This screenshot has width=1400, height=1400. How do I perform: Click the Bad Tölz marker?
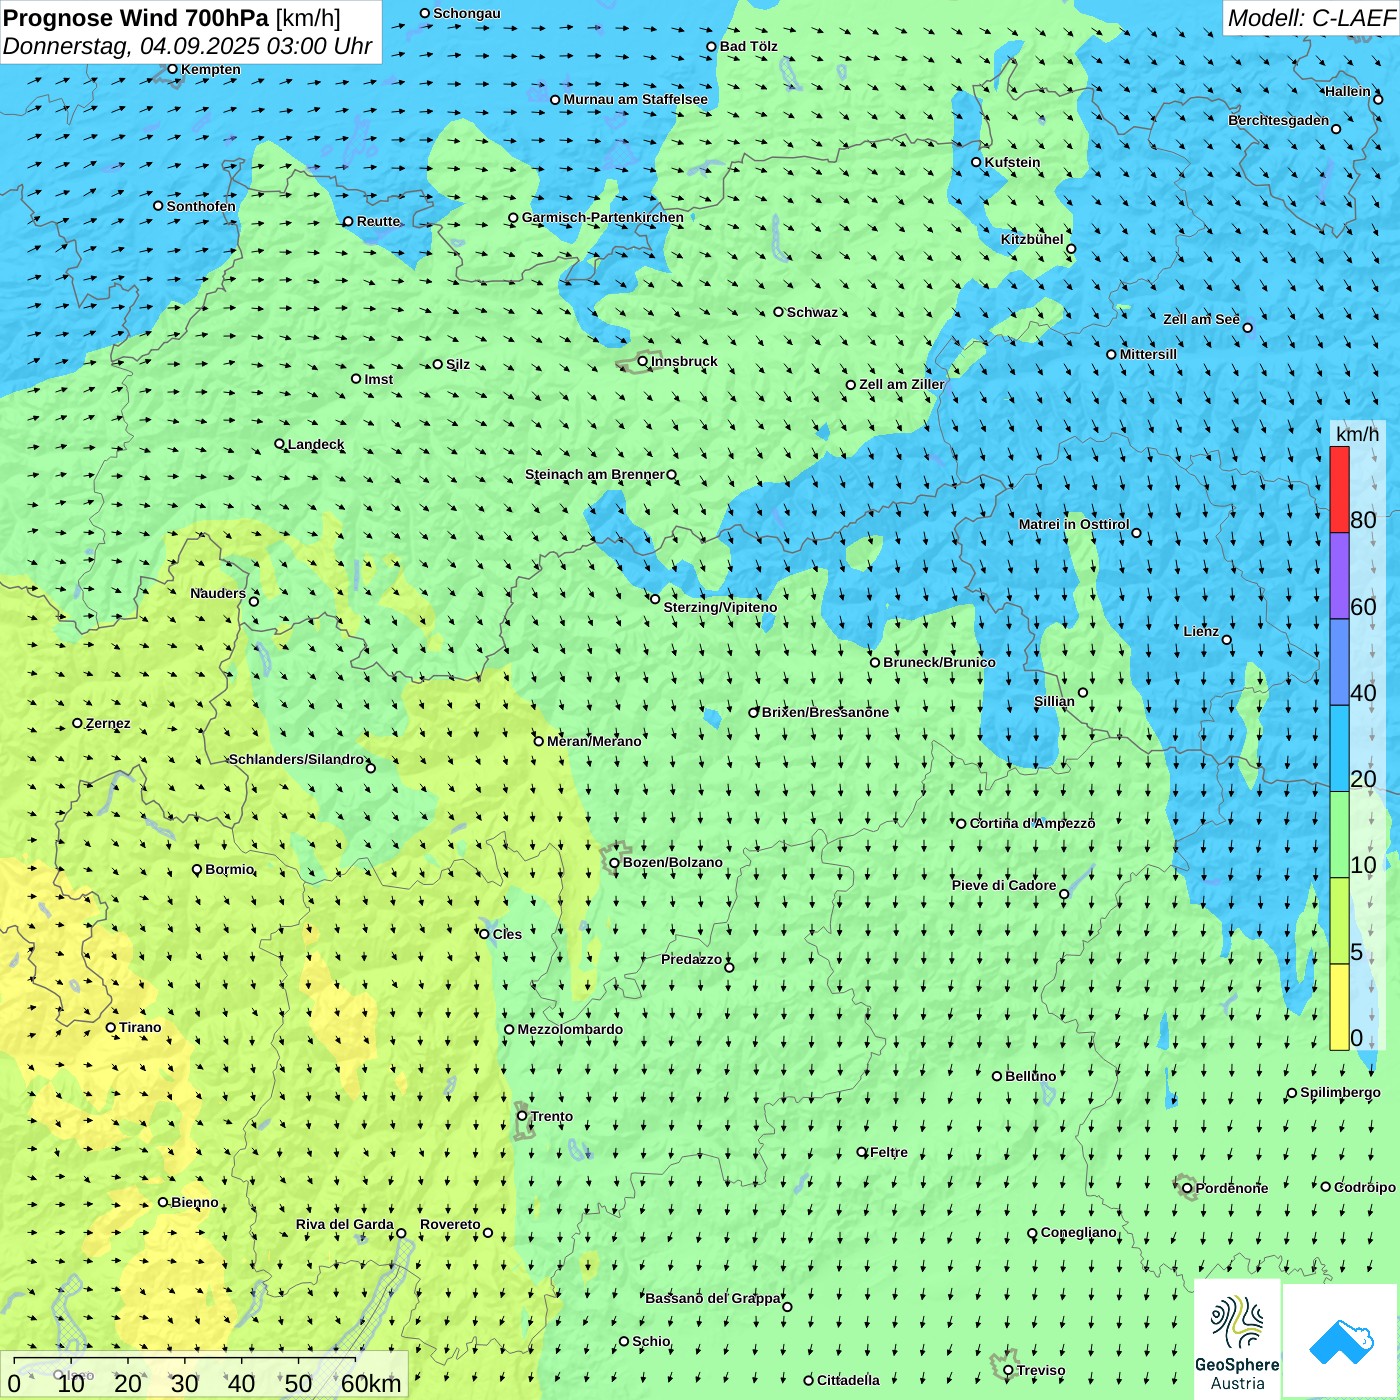tap(712, 46)
